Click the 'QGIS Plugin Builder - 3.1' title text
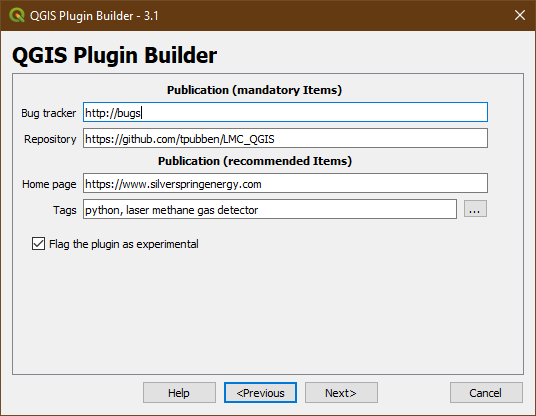 point(94,16)
